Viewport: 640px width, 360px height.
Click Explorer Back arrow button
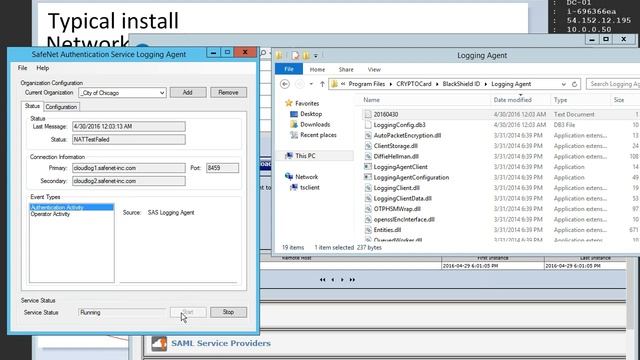pos(285,84)
